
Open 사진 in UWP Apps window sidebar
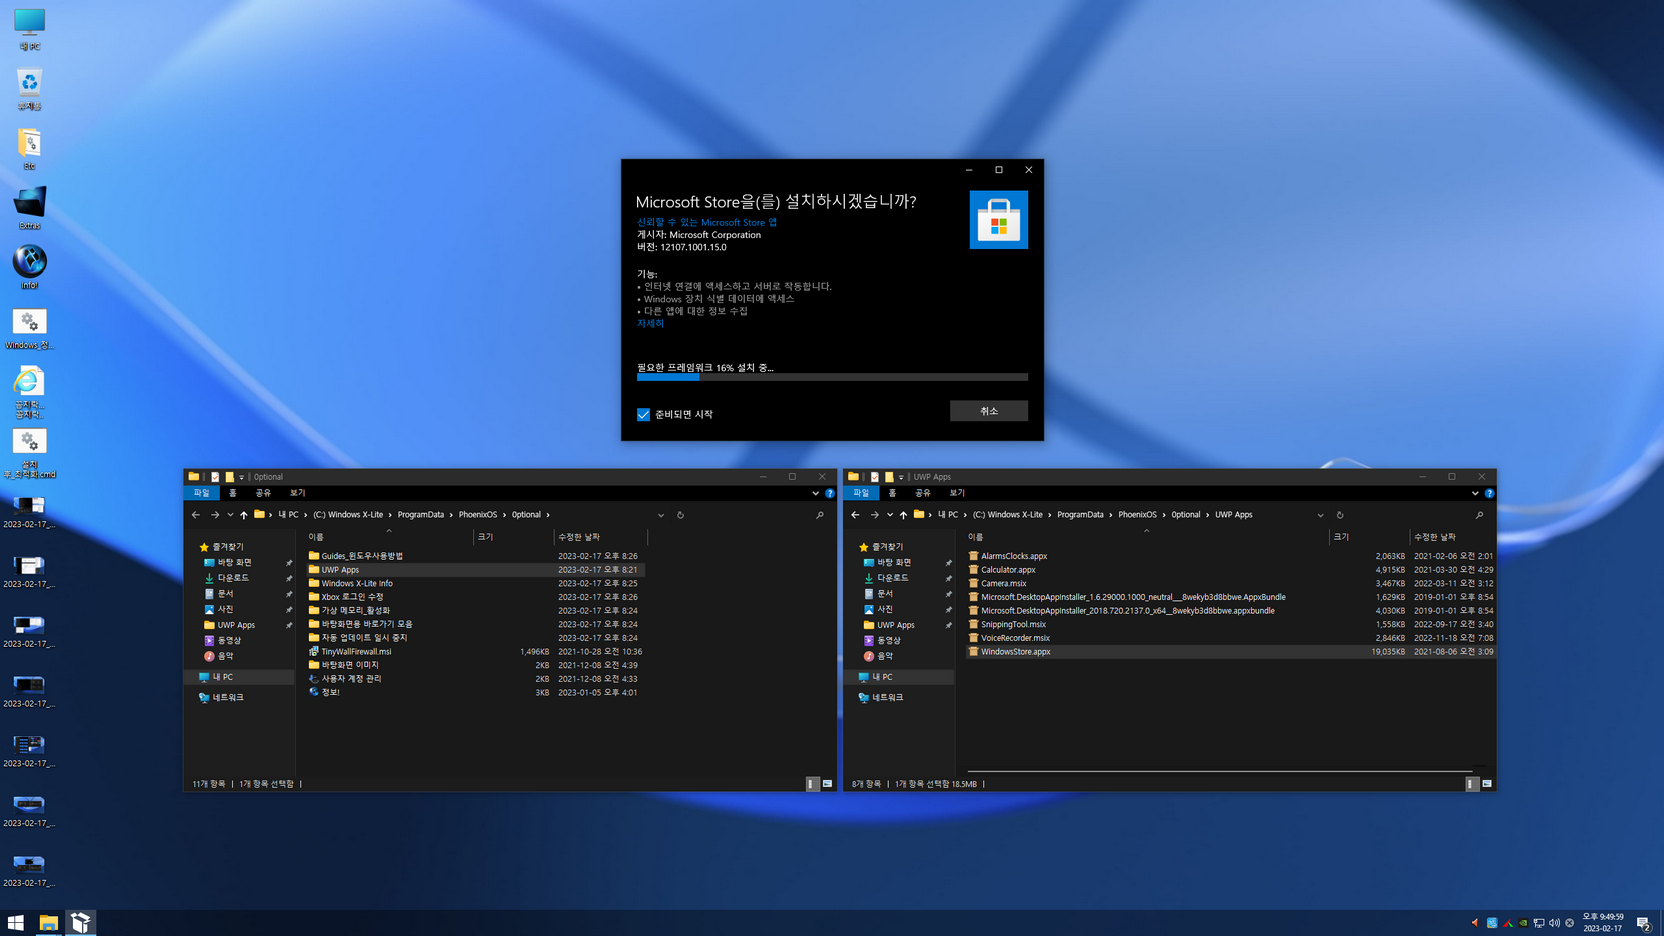(885, 609)
